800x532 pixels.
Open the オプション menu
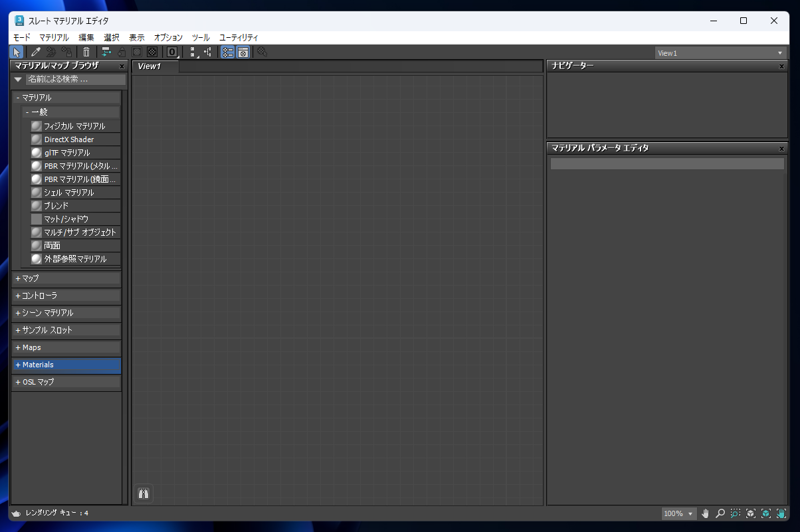pos(168,37)
